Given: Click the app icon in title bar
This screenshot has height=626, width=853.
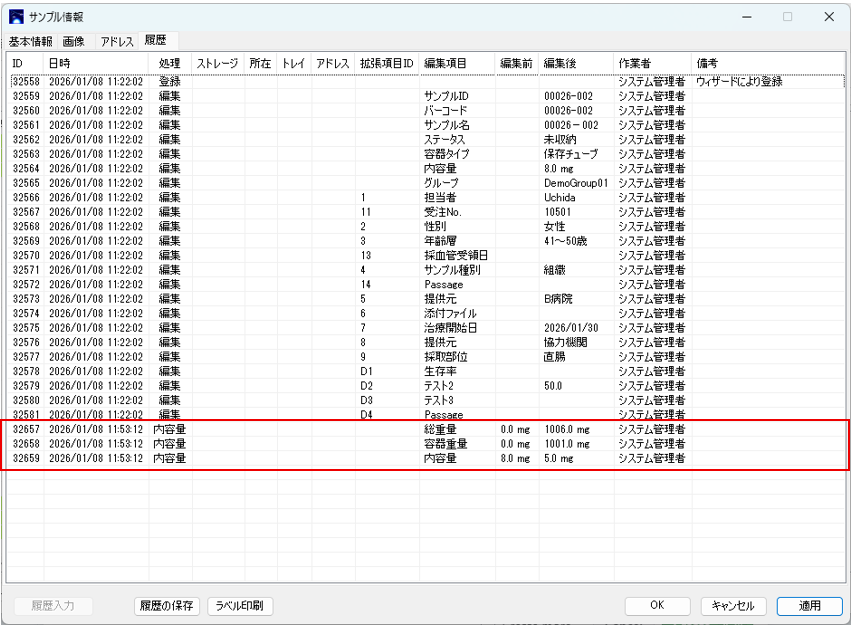Looking at the screenshot, I should click(x=16, y=17).
